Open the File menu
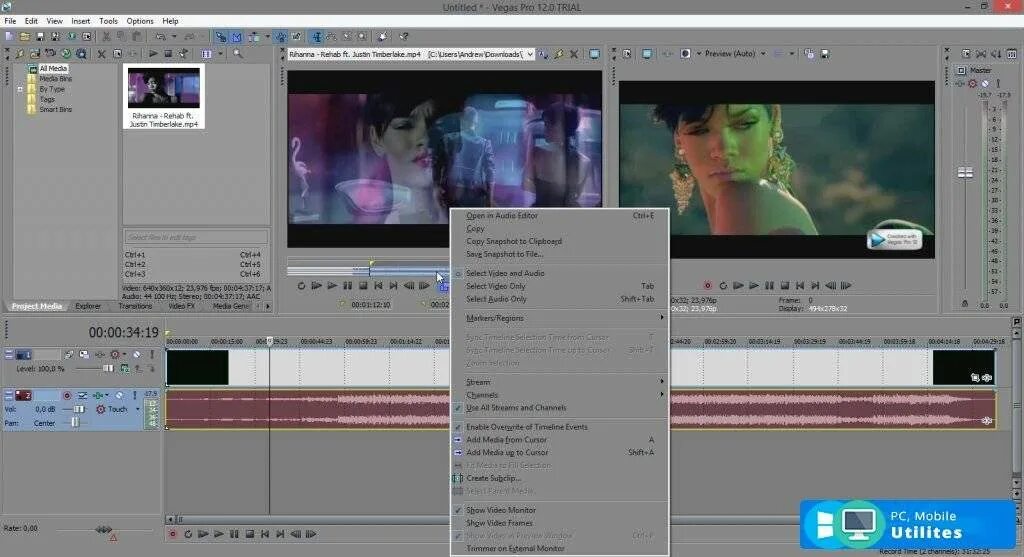Screen dimensions: 1024x557 click(x=10, y=21)
